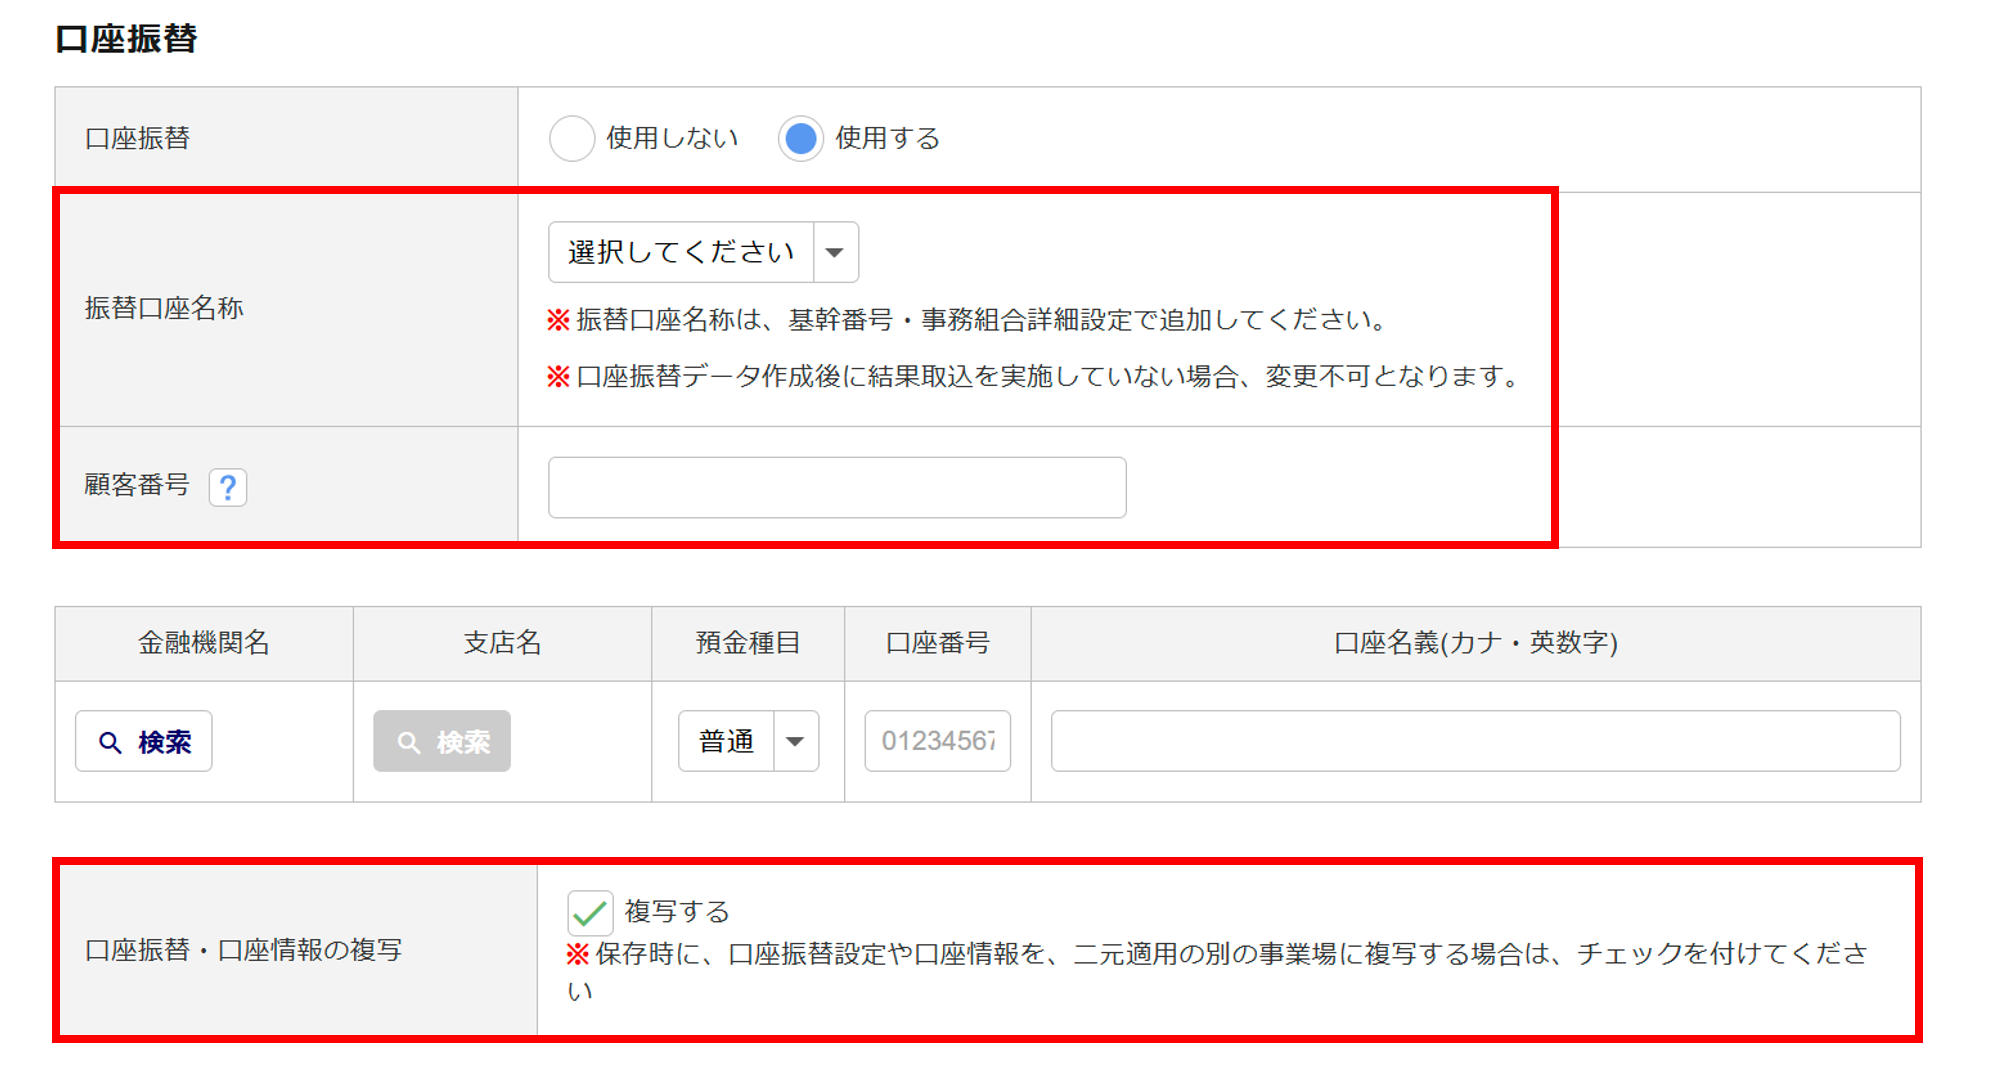Click magnifier icon in 金融機関名 search button
The width and height of the screenshot is (1995, 1087).
(110, 742)
